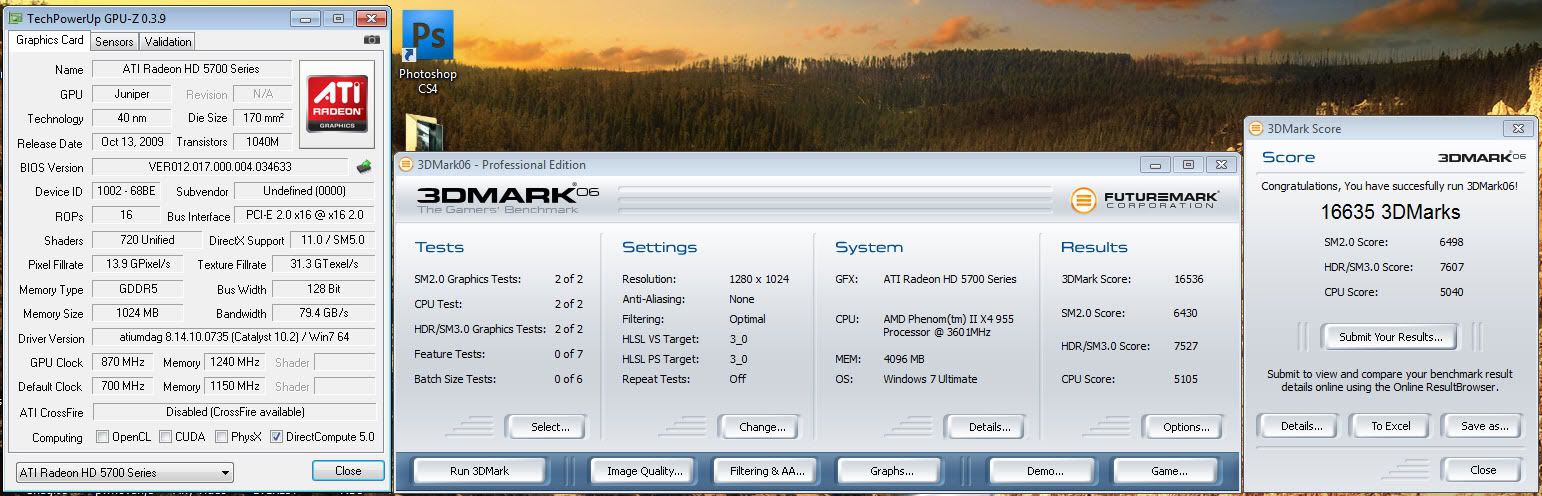Click the GPU name field ATI Radeon HD 5700 Series

pos(192,69)
